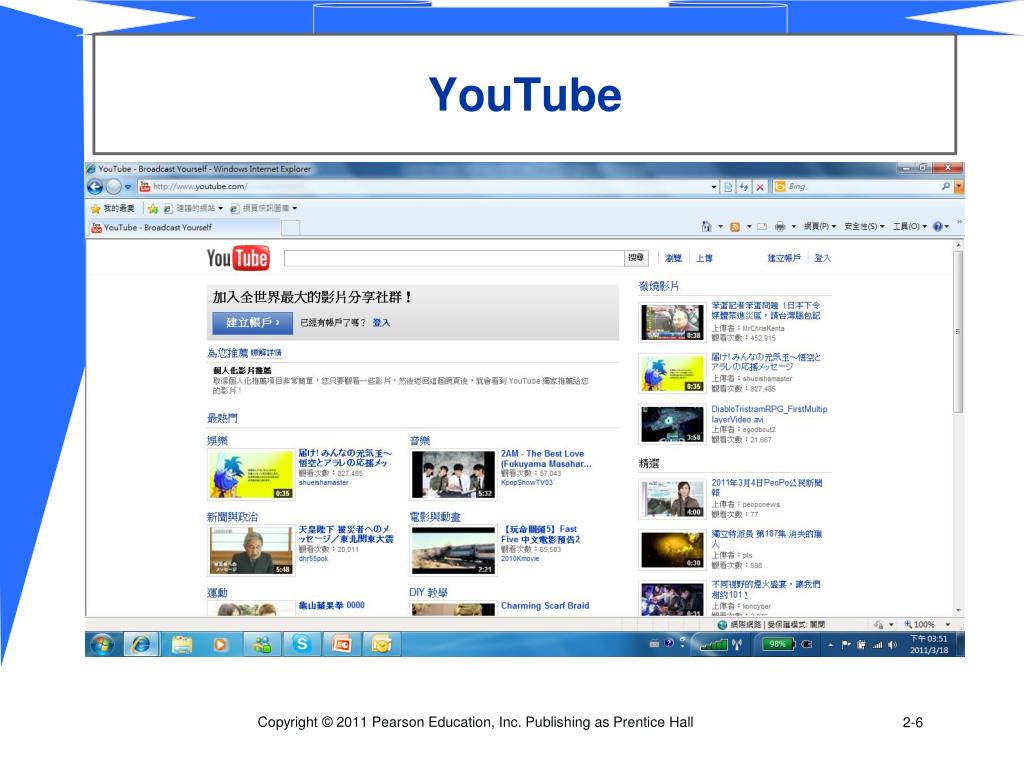
Task: Expand the address bar history dropdown
Action: 714,187
